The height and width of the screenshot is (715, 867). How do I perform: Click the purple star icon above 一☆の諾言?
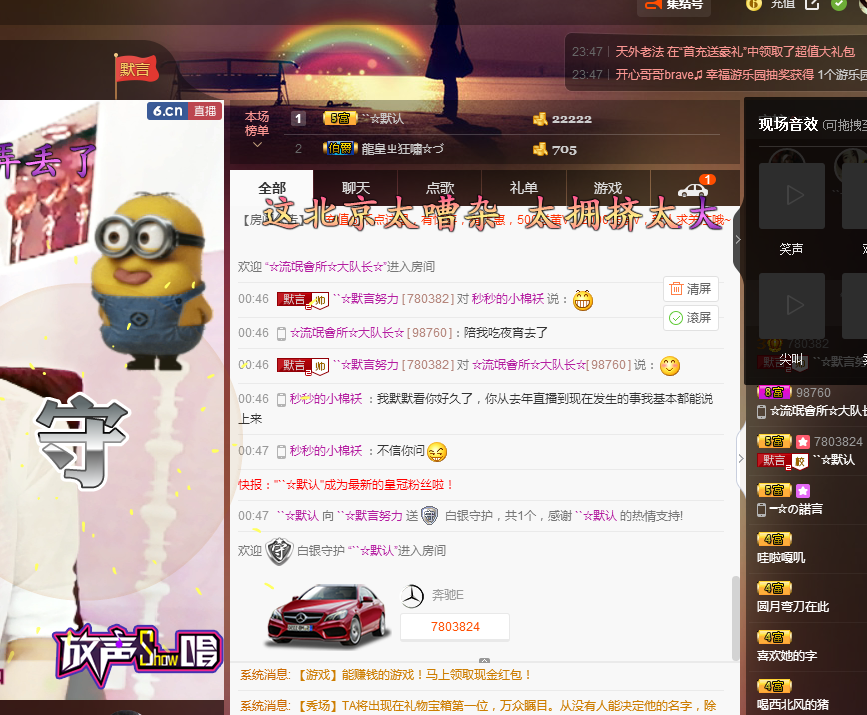tap(803, 490)
